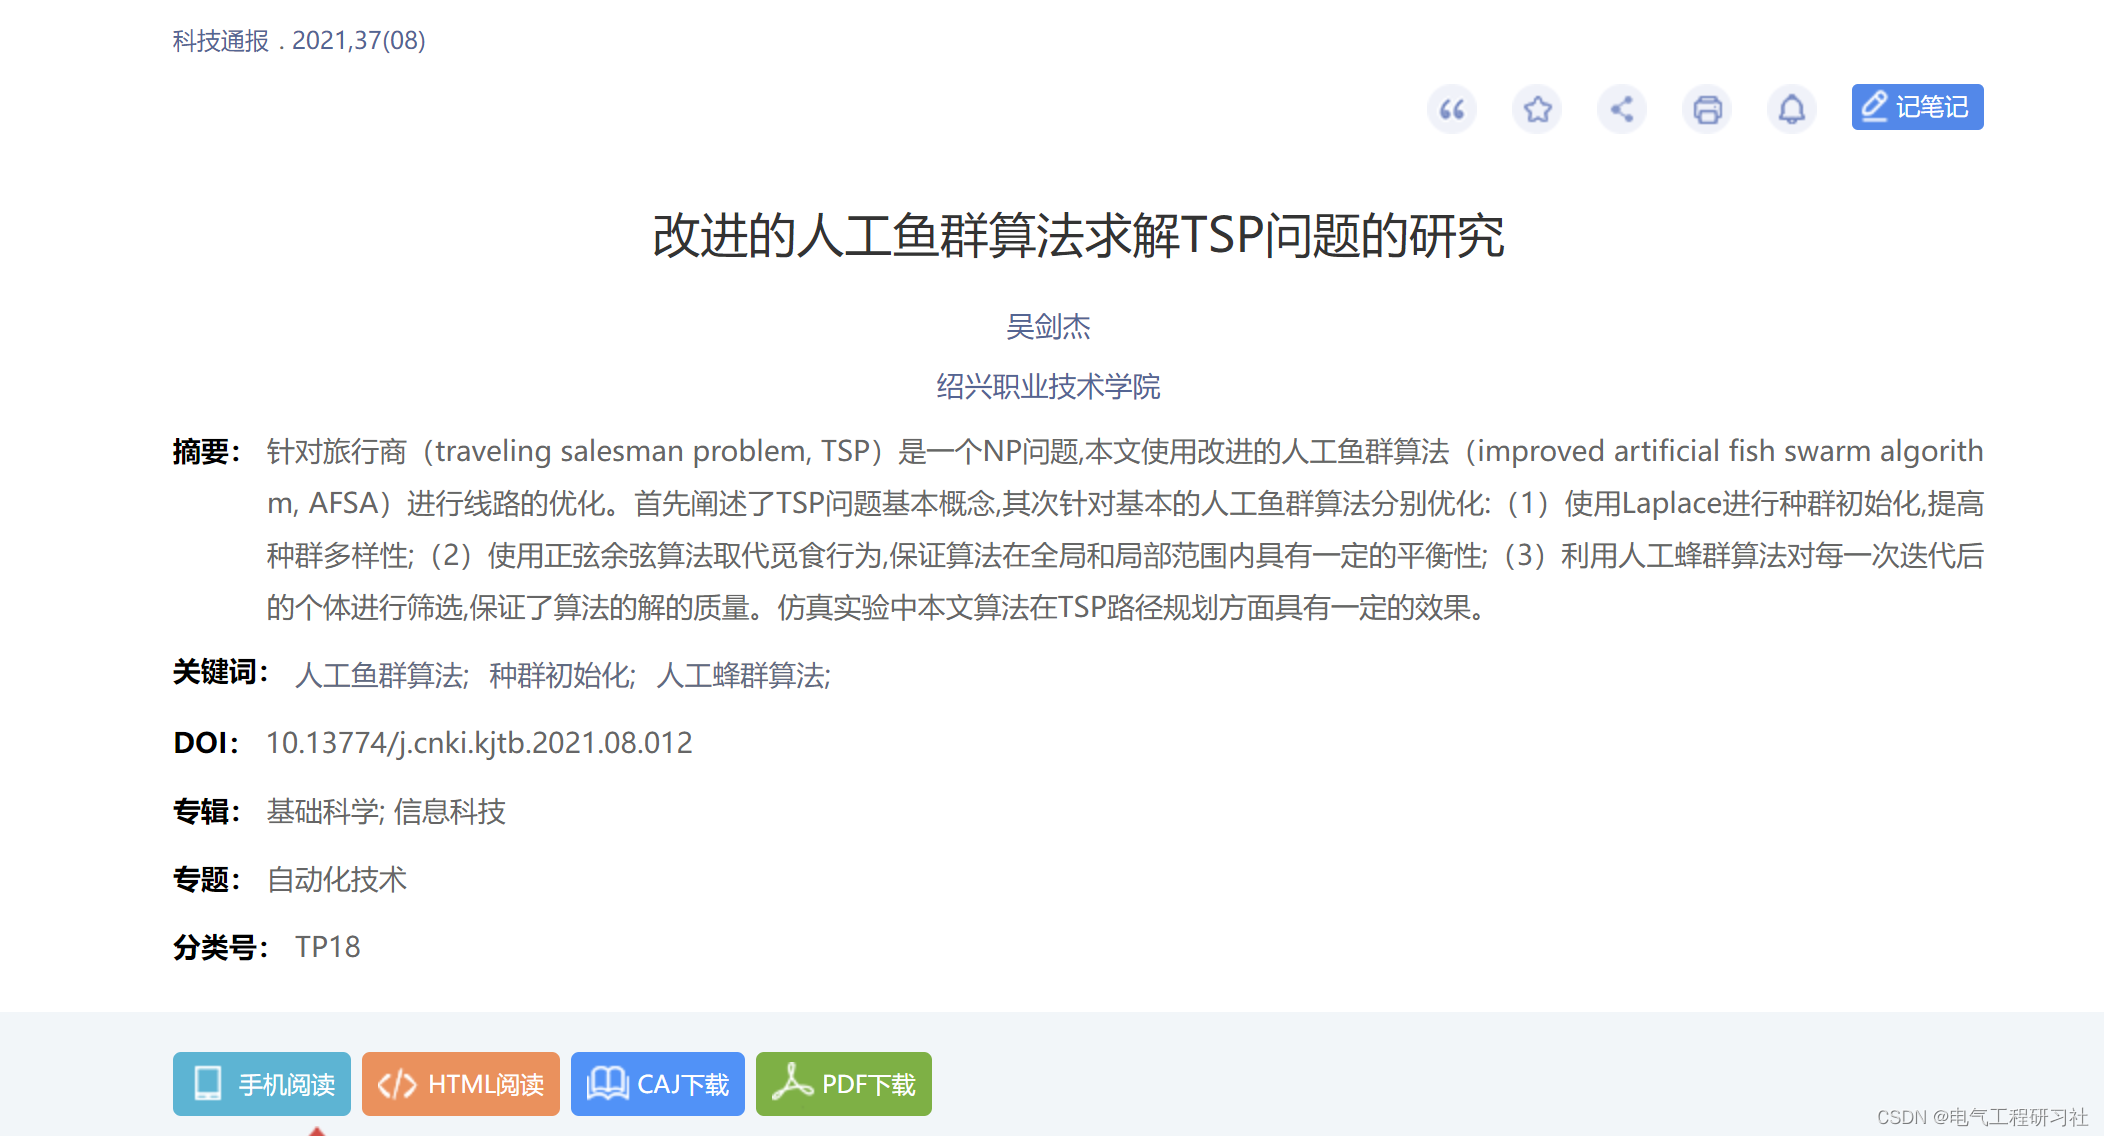Open the share icon
Screen dimensions: 2104x1136
pos(1622,109)
